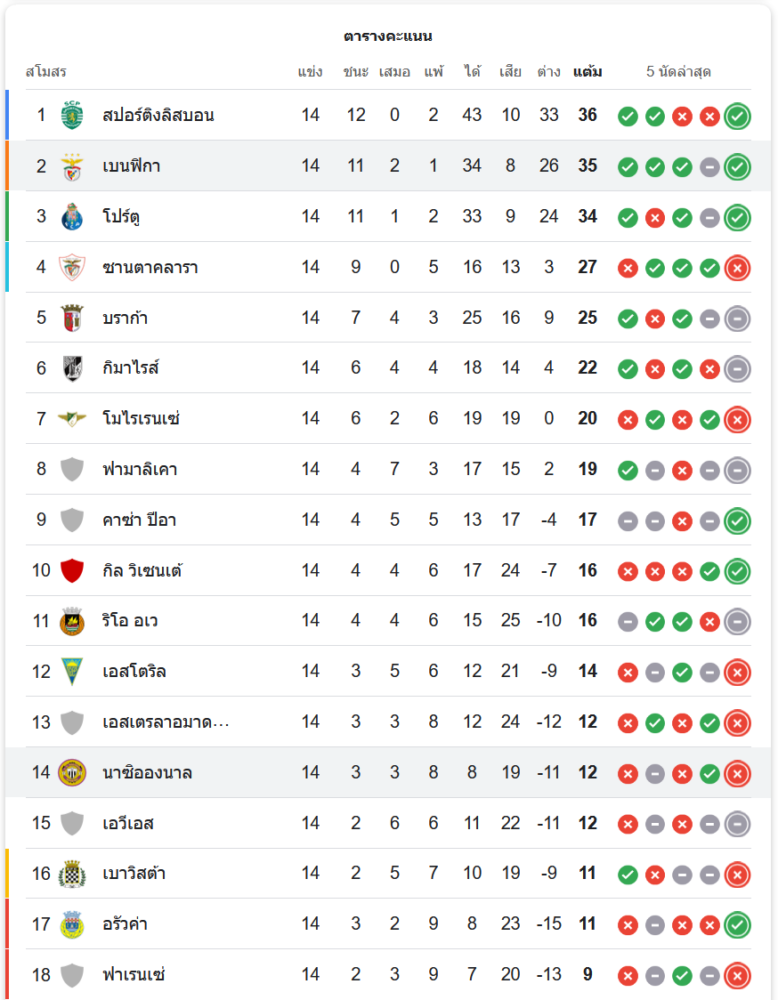Viewport: 778px width, 1000px height.
Task: Click Braga's latest draw result circle
Action: click(737, 319)
